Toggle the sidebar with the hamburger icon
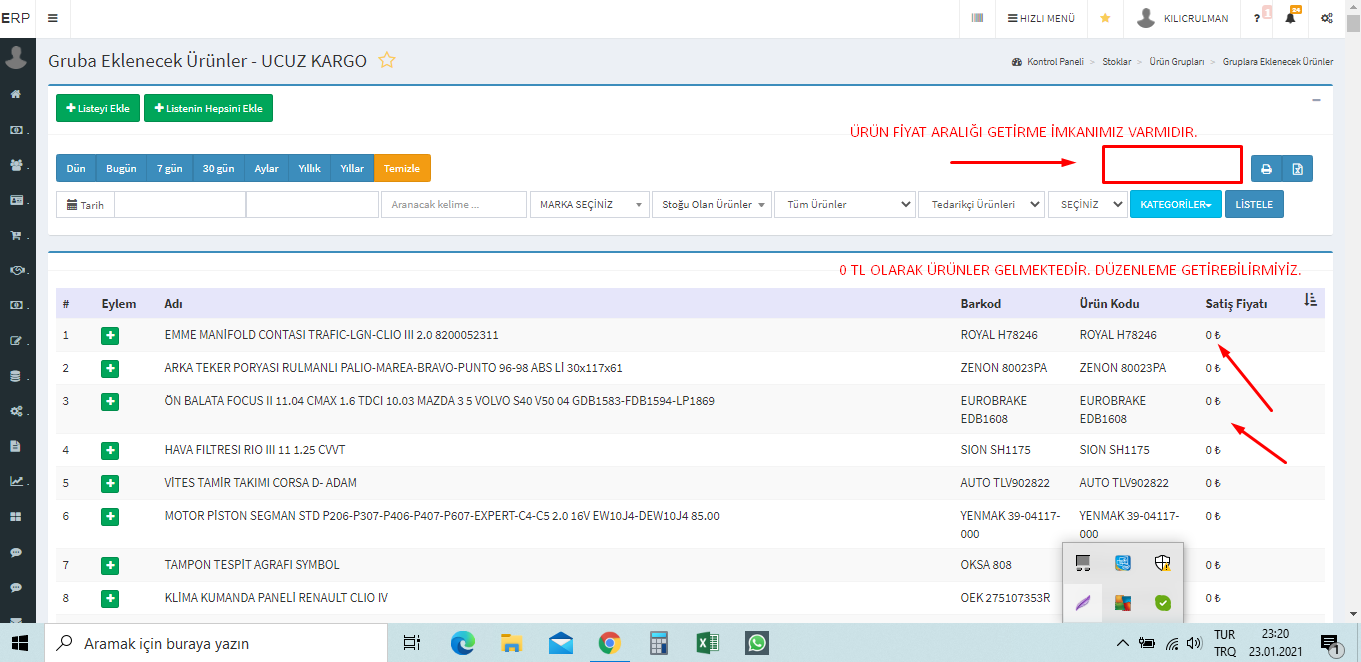This screenshot has height=662, width=1361. click(x=52, y=18)
